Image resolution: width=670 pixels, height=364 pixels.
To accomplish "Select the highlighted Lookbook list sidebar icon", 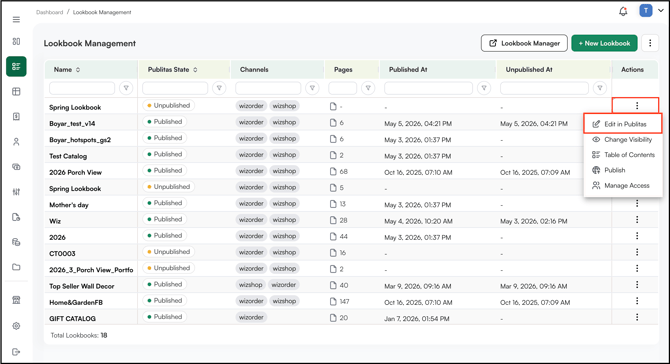I will click(x=16, y=66).
